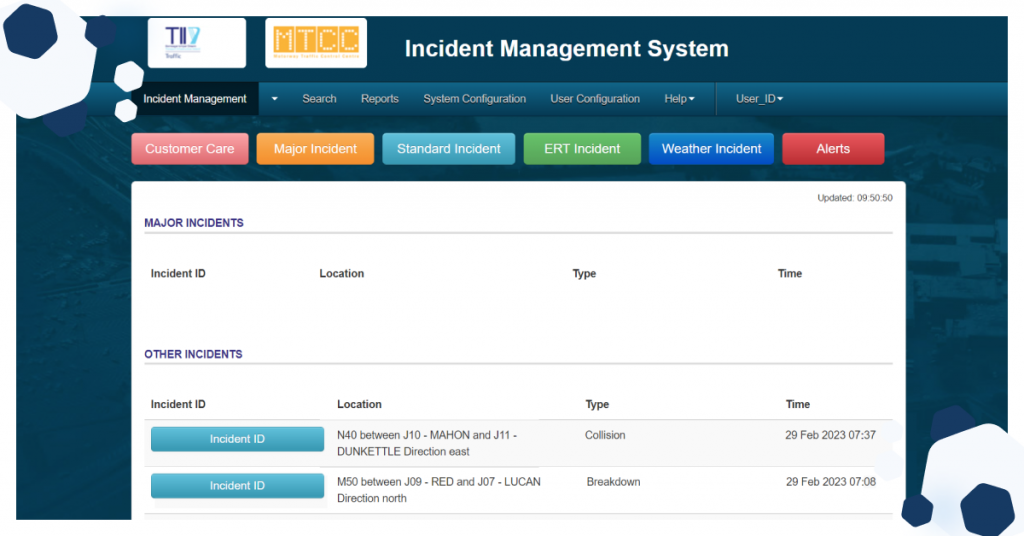Click the TII Traffic logo
This screenshot has width=1024, height=536.
click(x=197, y=43)
